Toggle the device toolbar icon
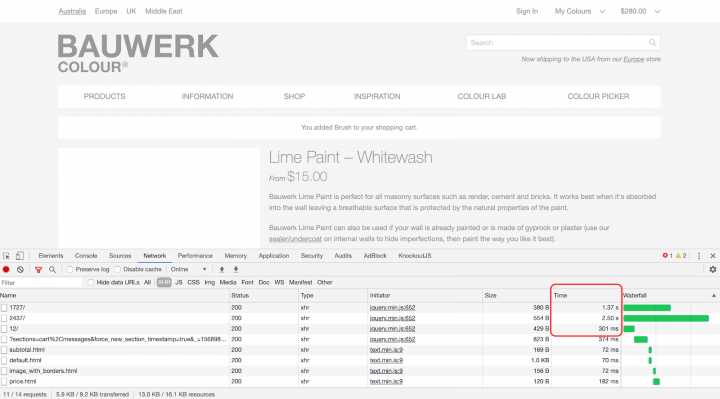The height and width of the screenshot is (399, 720). pyautogui.click(x=20, y=256)
